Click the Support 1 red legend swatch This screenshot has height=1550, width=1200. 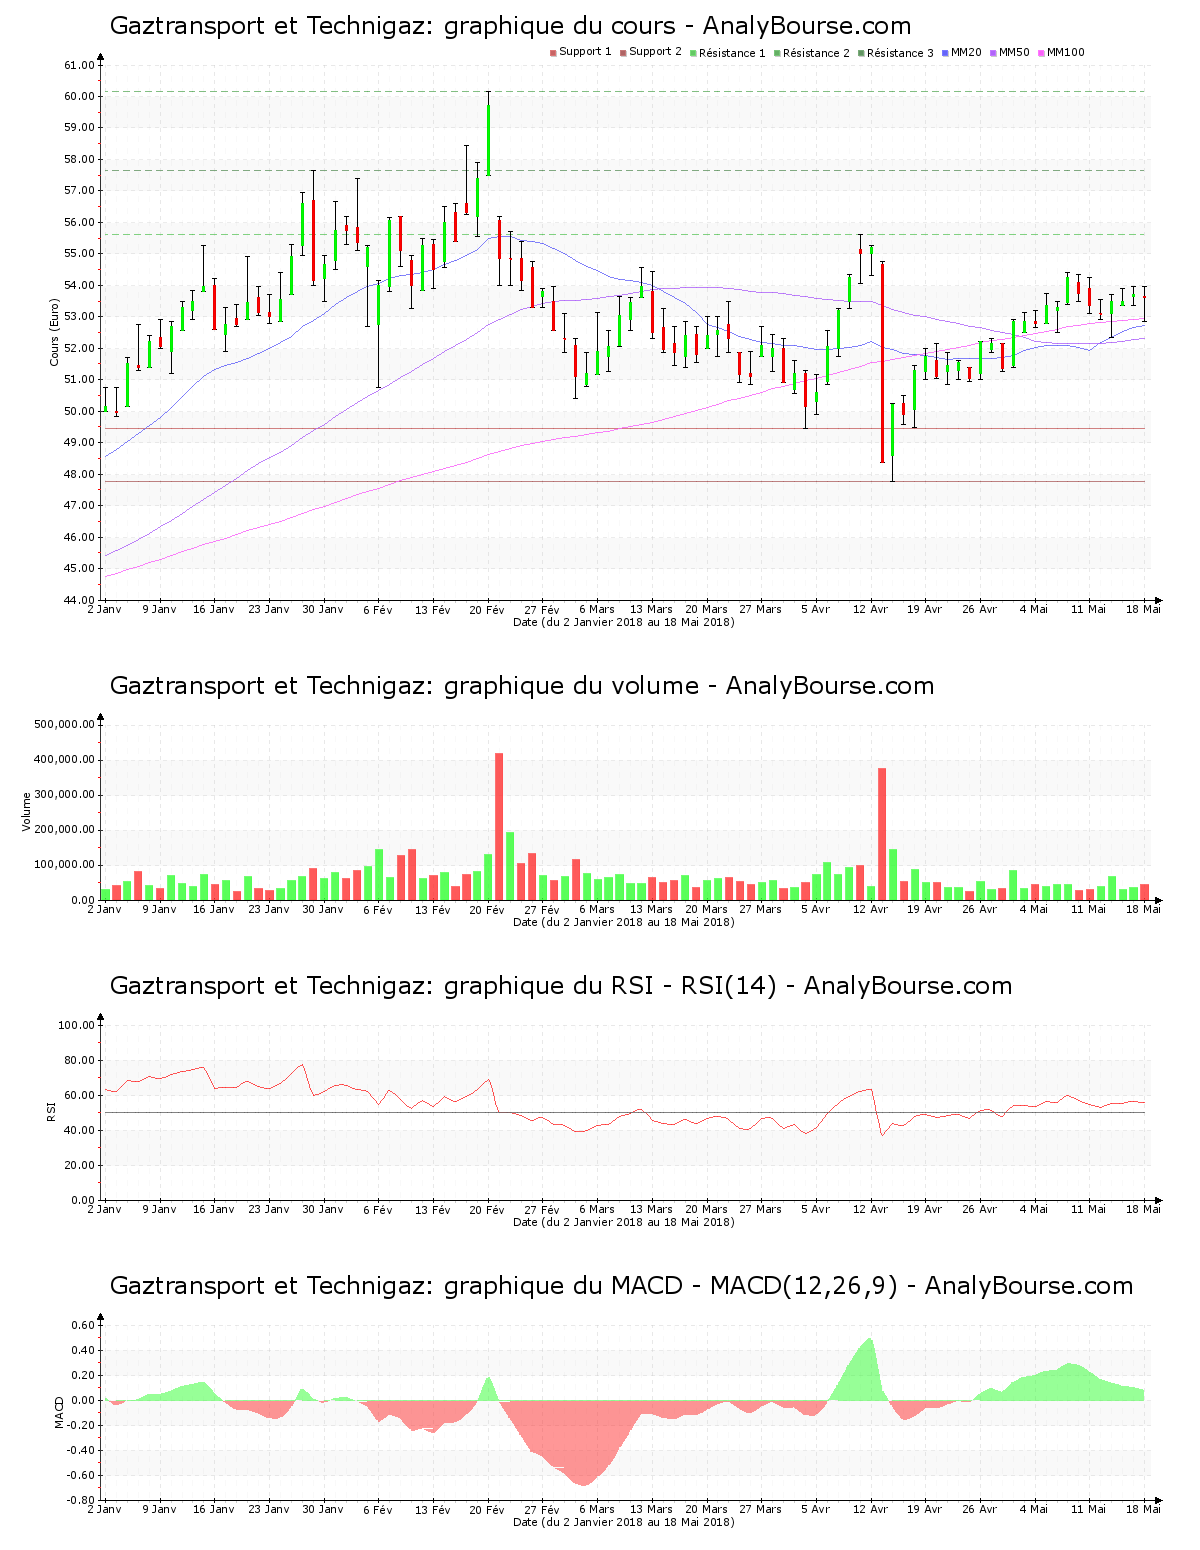(553, 53)
